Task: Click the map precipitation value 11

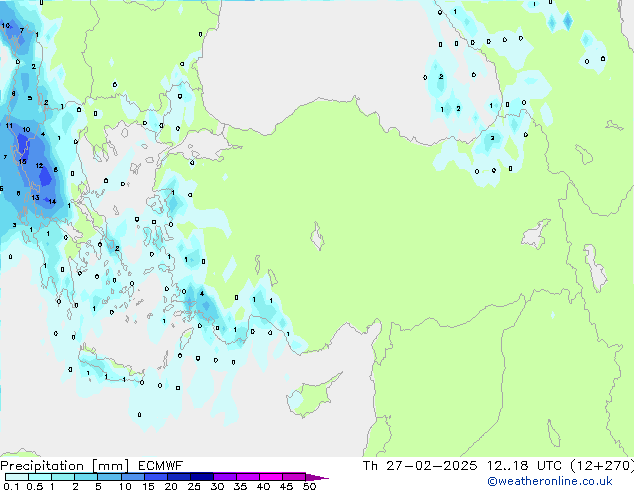Action: [x=9, y=126]
